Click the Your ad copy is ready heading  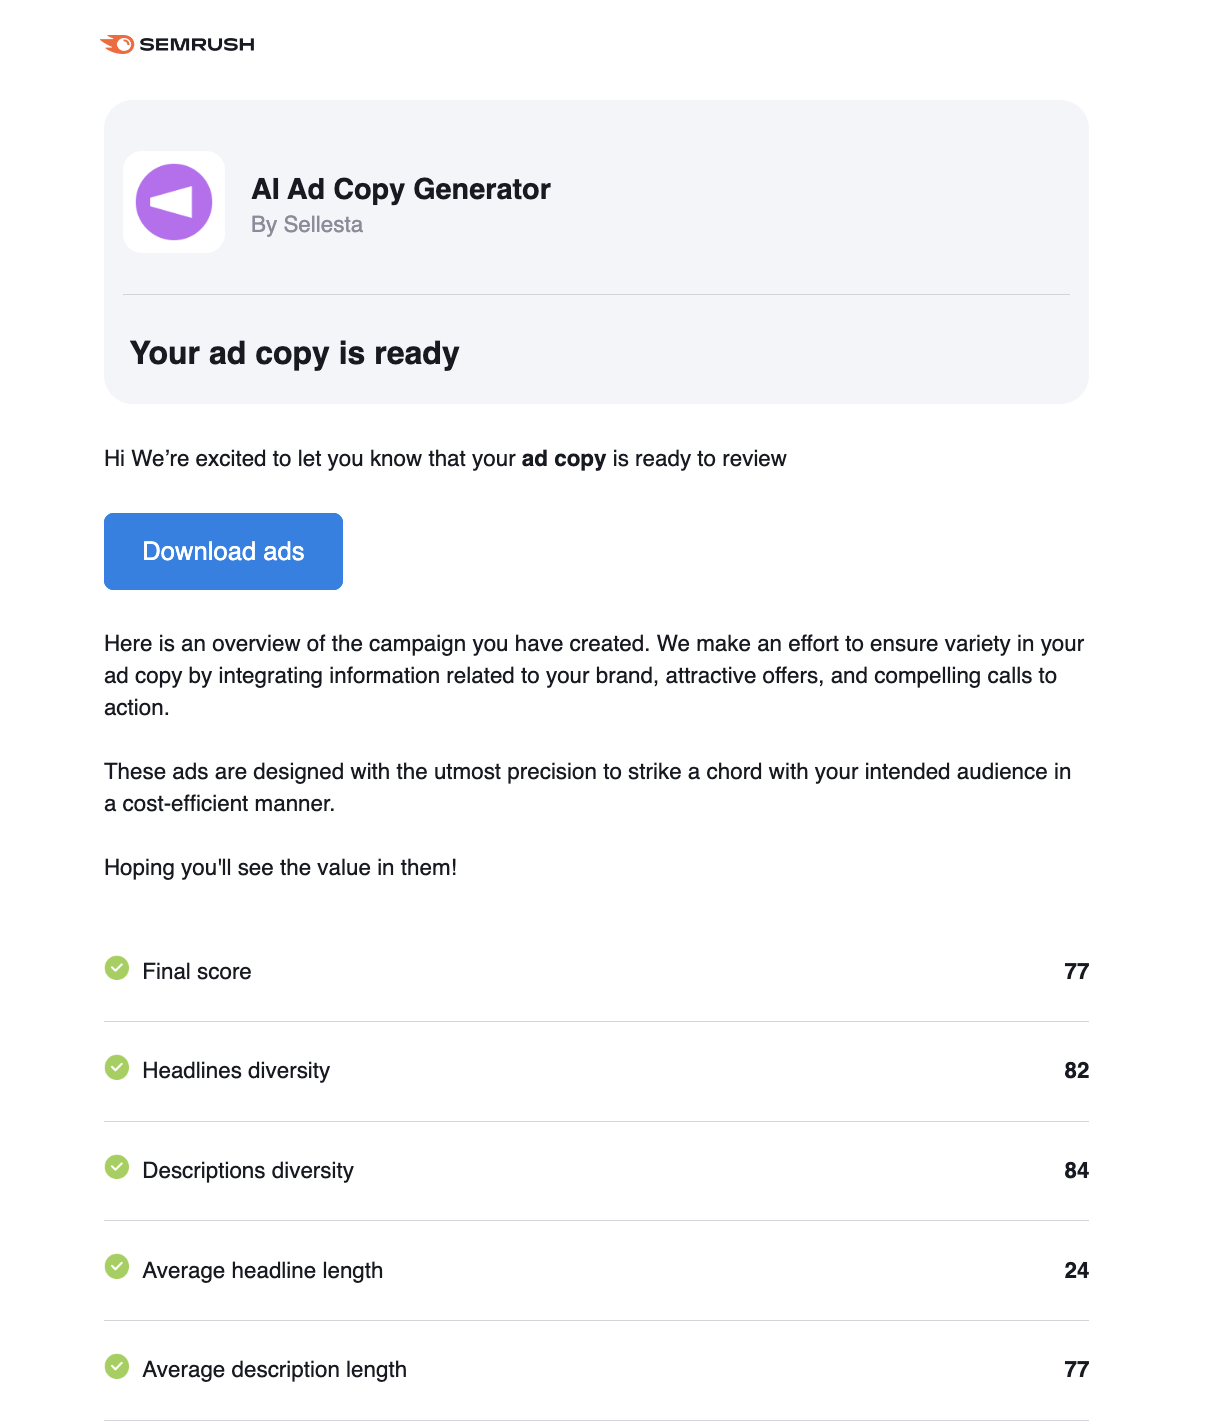294,353
